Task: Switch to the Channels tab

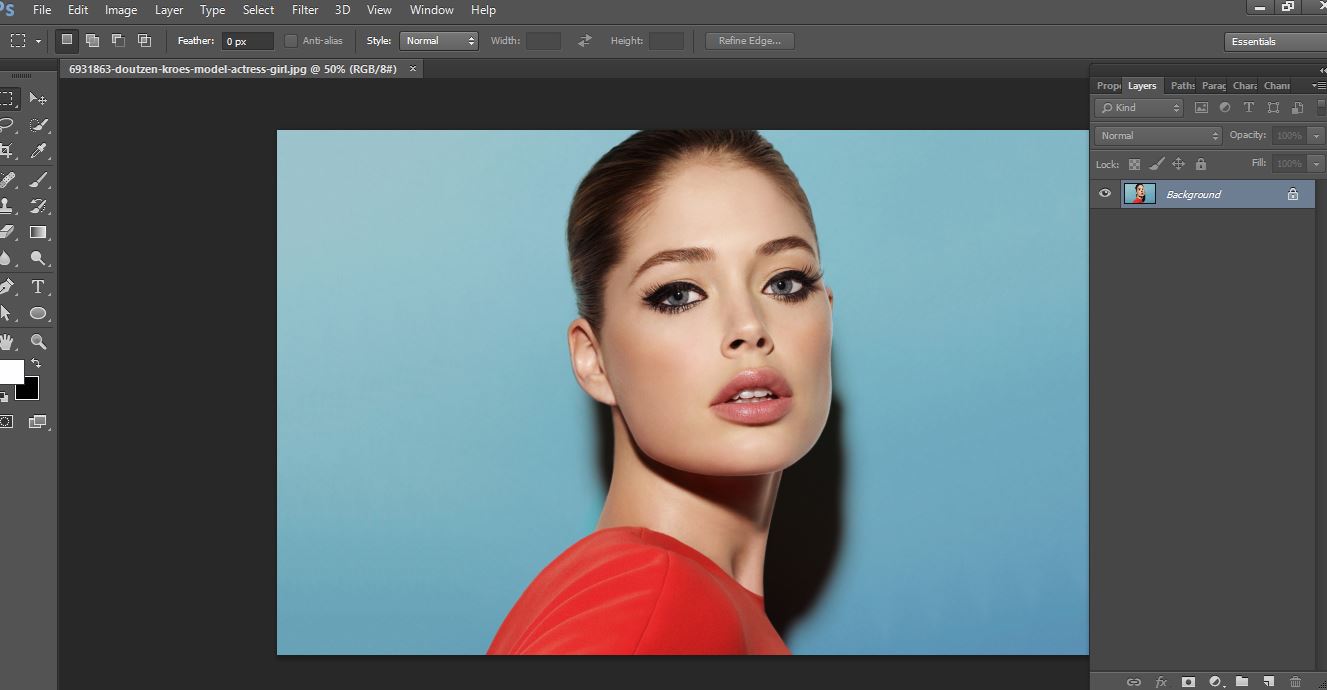Action: tap(1277, 85)
